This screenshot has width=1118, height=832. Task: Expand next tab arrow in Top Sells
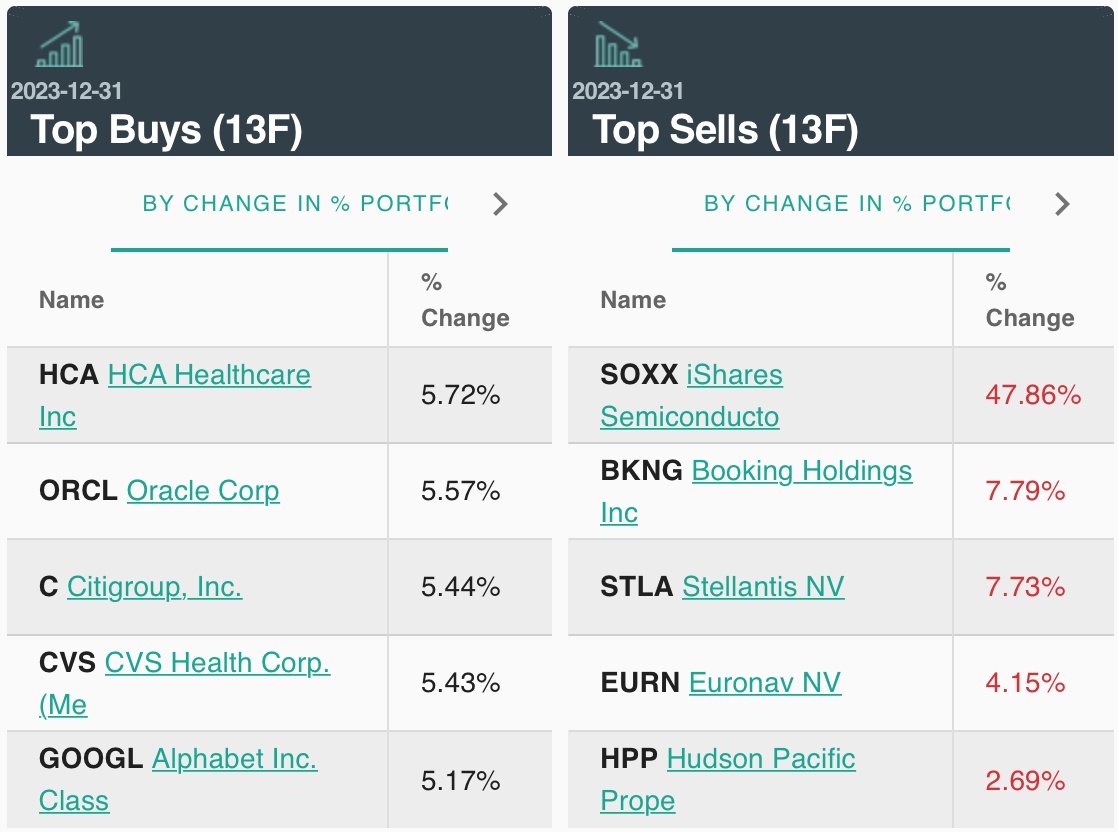point(1062,204)
